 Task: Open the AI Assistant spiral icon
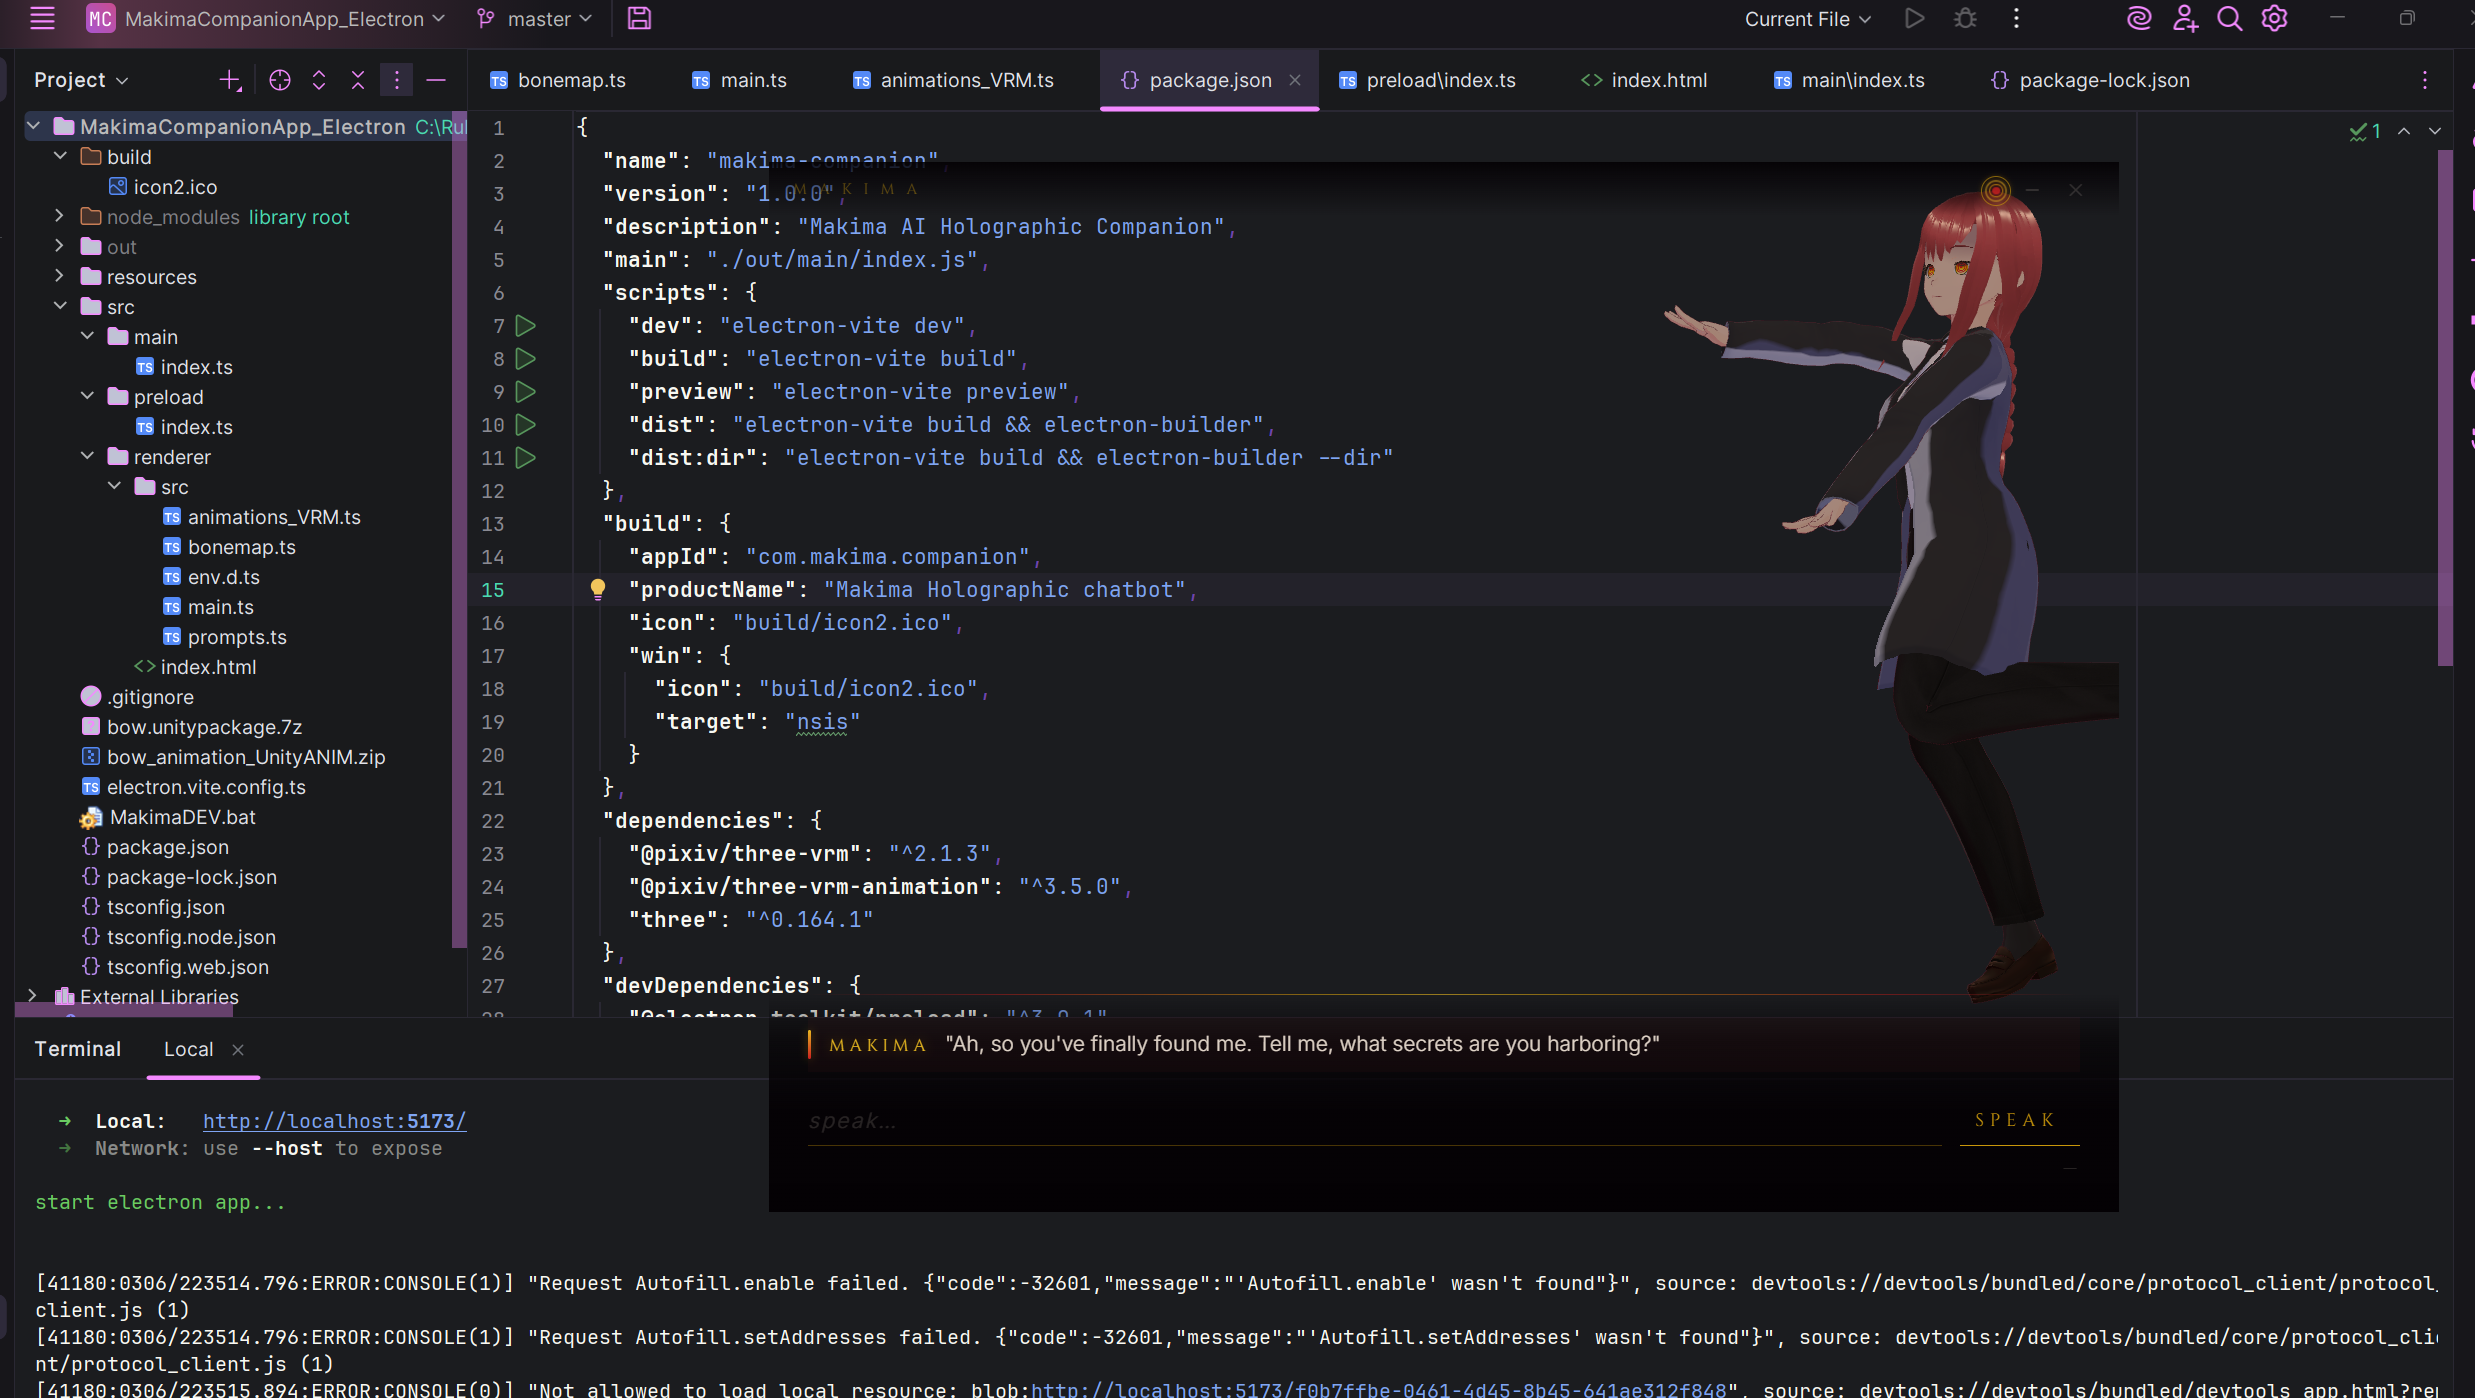tap(2139, 18)
